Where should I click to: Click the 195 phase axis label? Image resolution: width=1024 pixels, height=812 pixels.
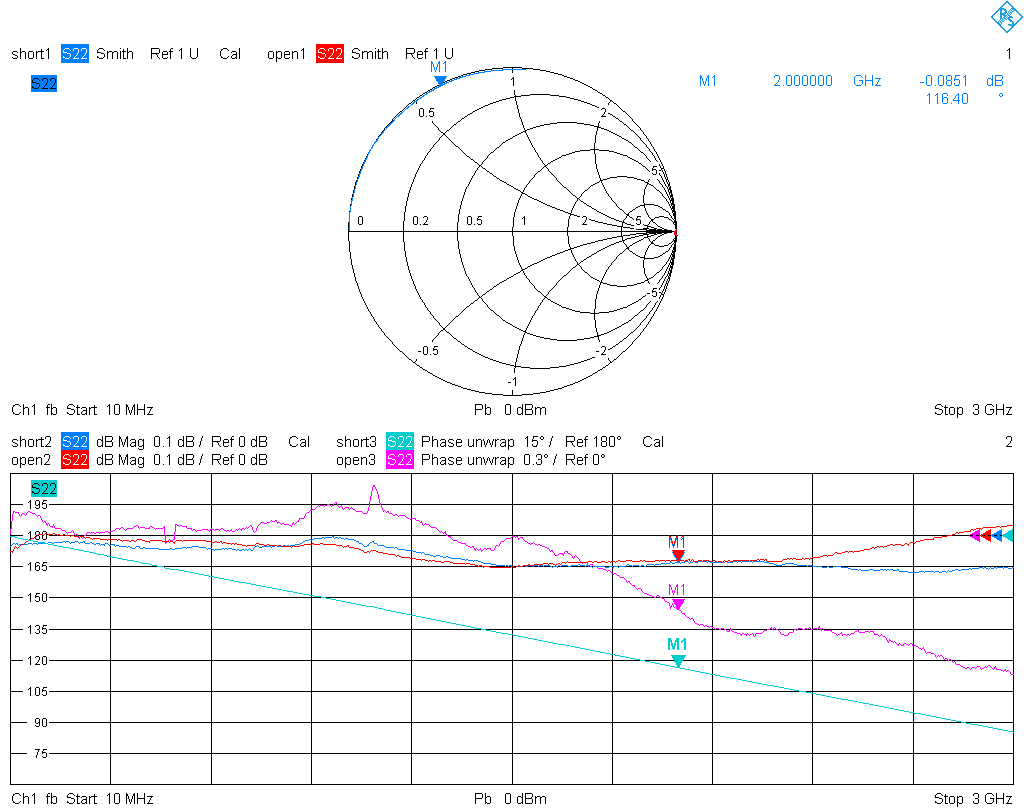click(37, 504)
